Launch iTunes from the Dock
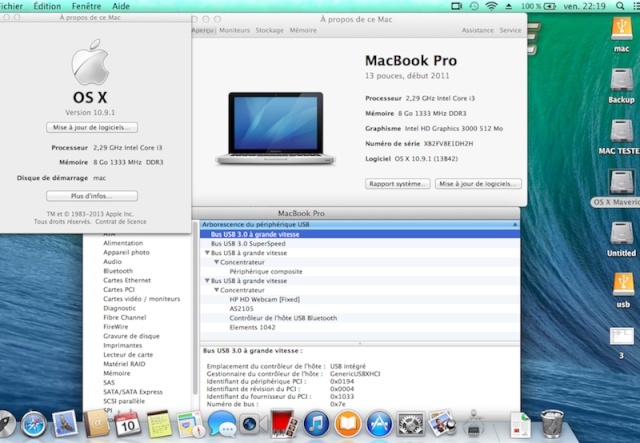640x443 pixels. pos(316,425)
